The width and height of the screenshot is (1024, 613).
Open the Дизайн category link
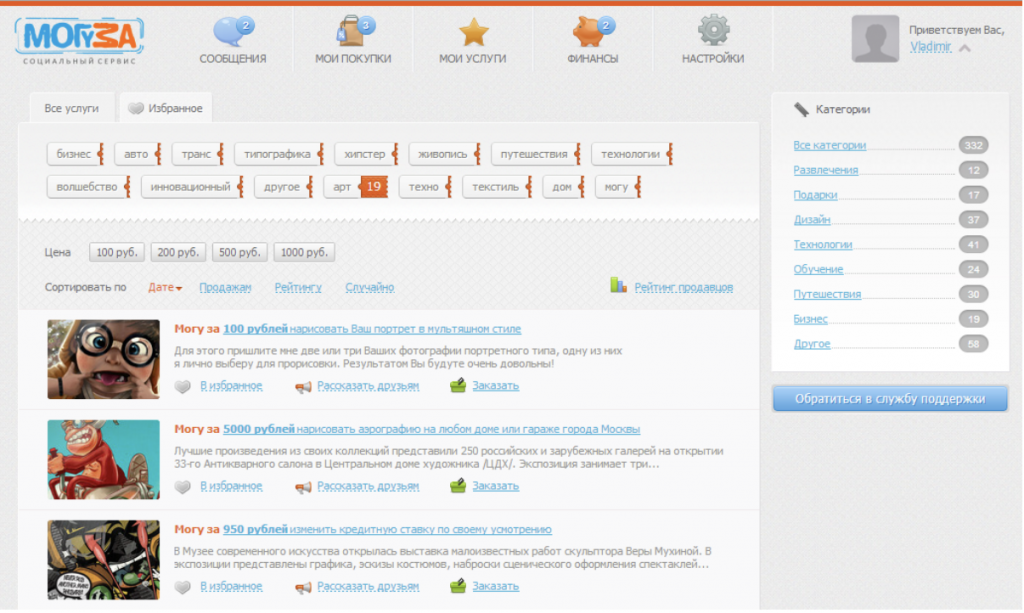[x=812, y=220]
